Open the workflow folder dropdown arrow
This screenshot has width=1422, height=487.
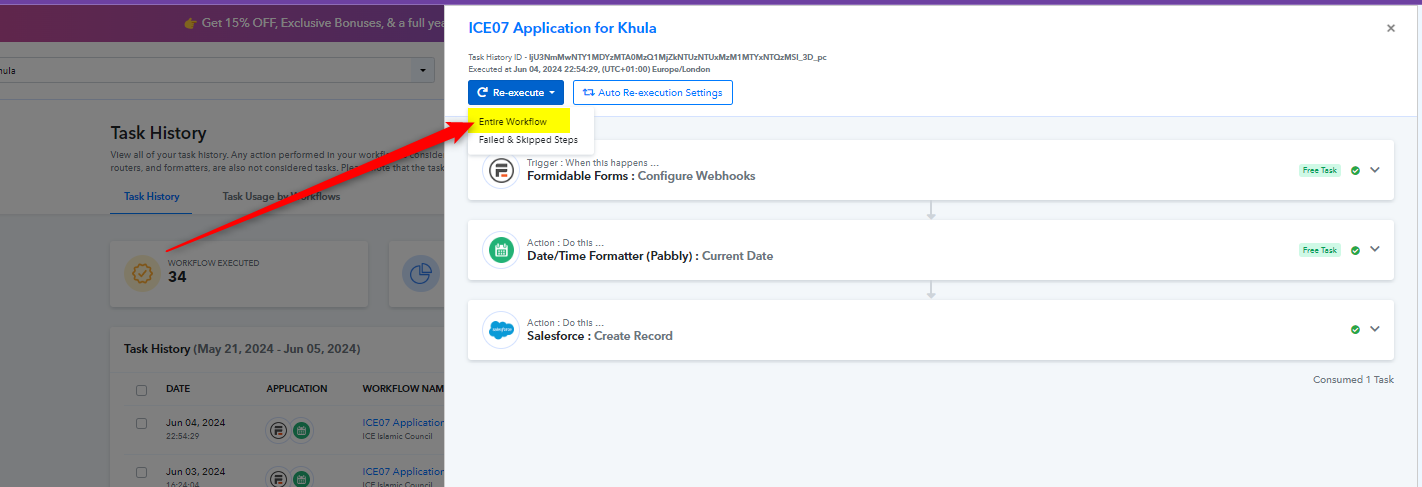tap(424, 70)
